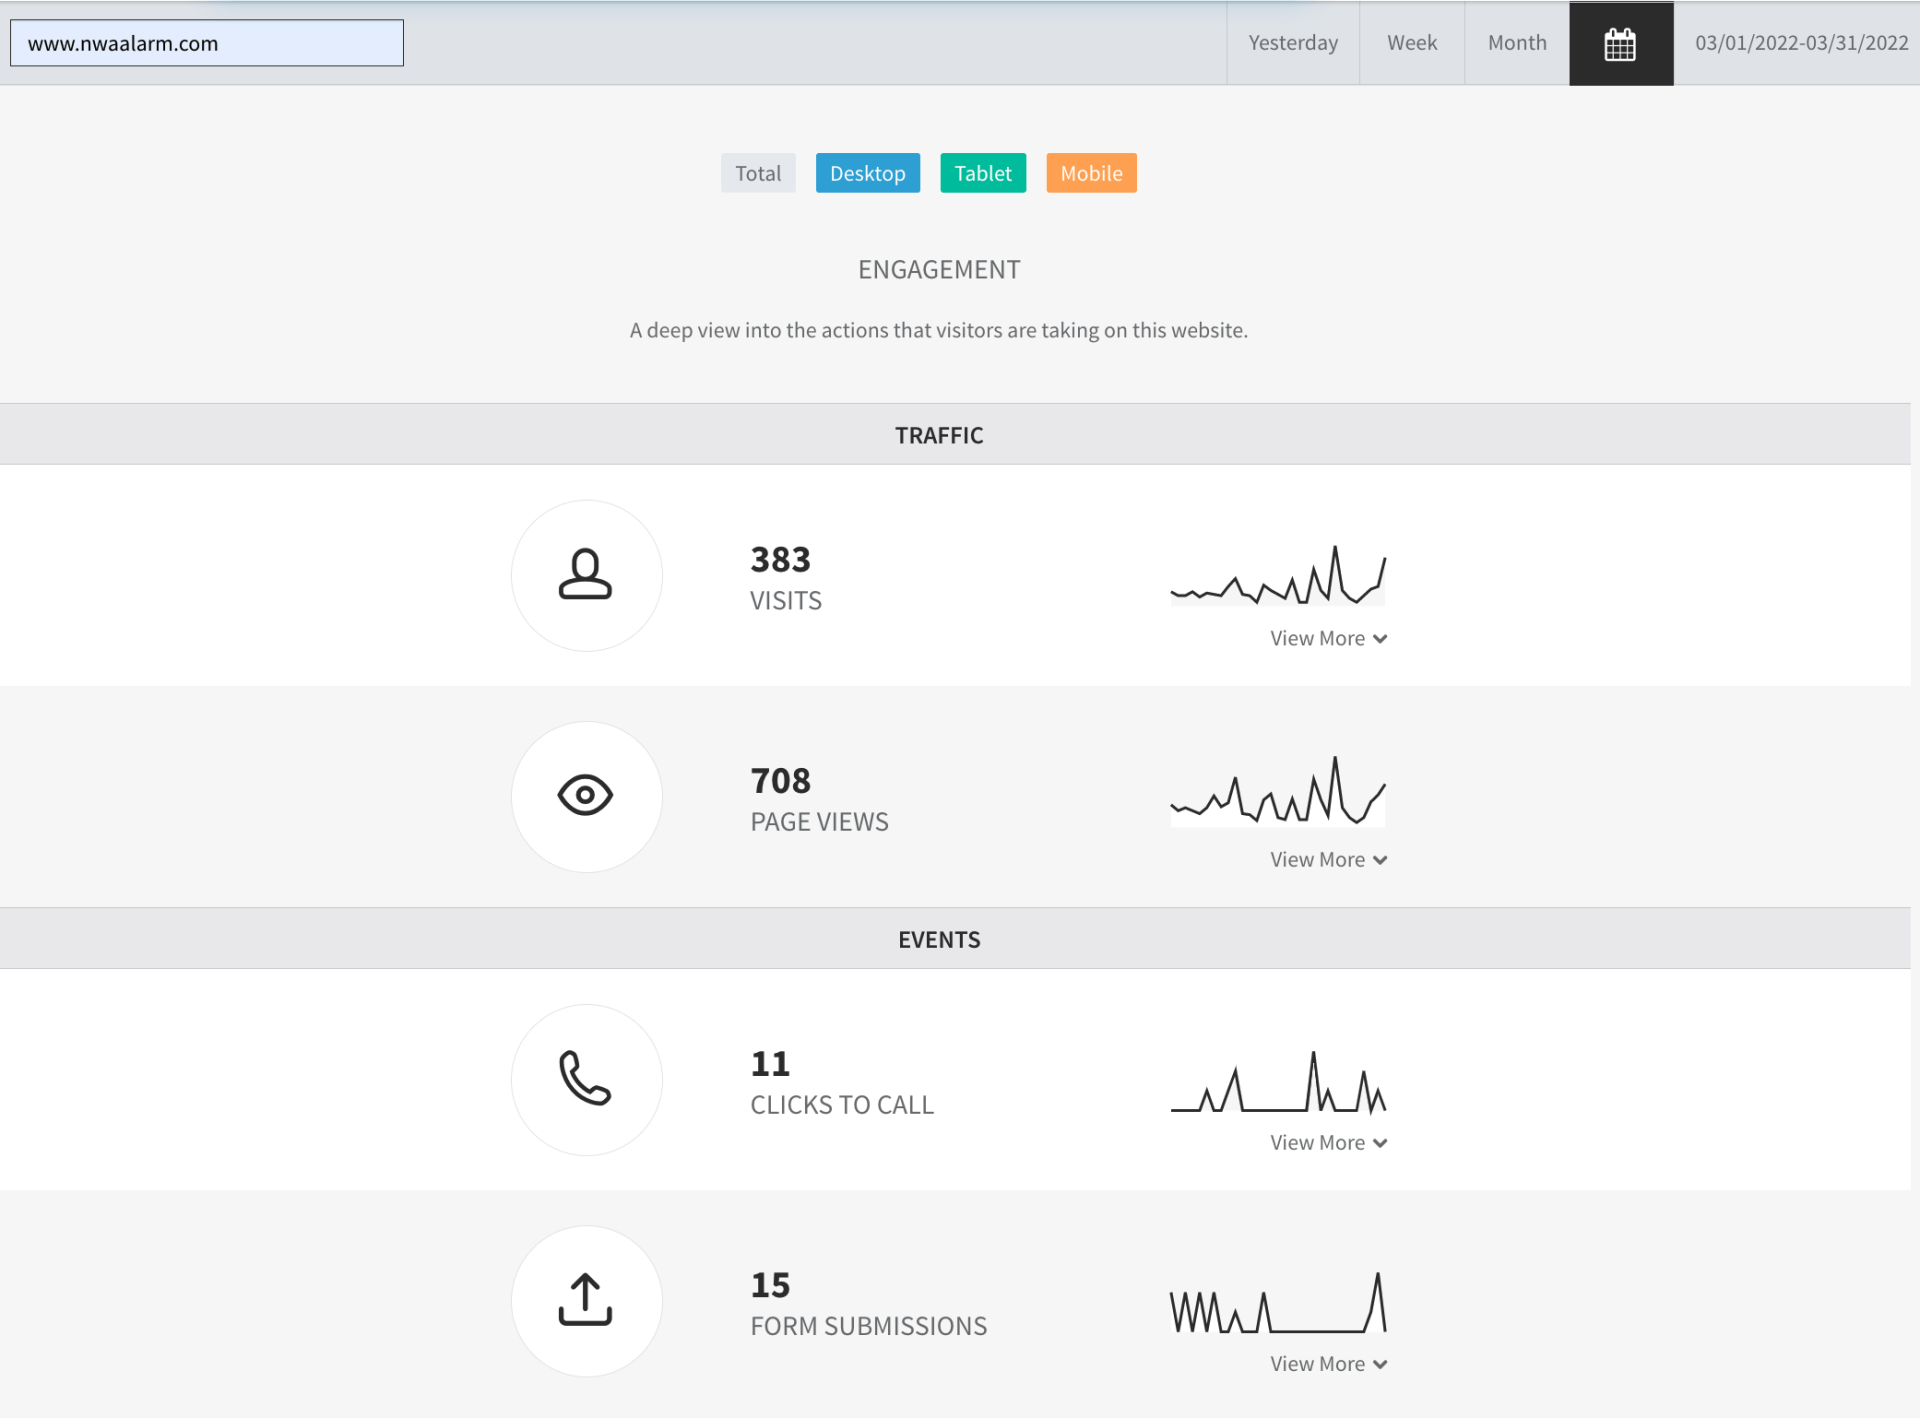The width and height of the screenshot is (1920, 1418).
Task: Click the Visits sparkline chart
Action: [1278, 576]
